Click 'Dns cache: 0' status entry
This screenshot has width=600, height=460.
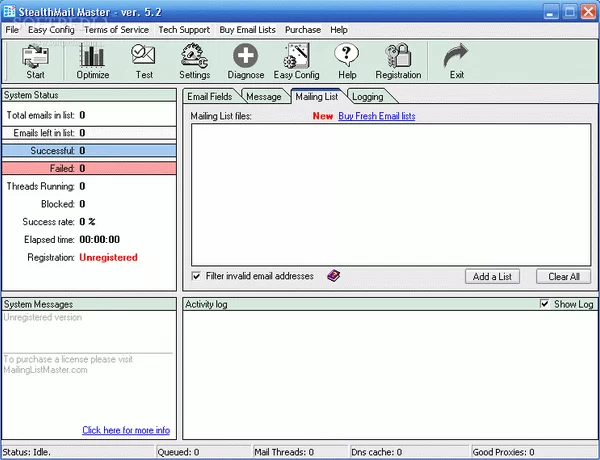[377, 452]
